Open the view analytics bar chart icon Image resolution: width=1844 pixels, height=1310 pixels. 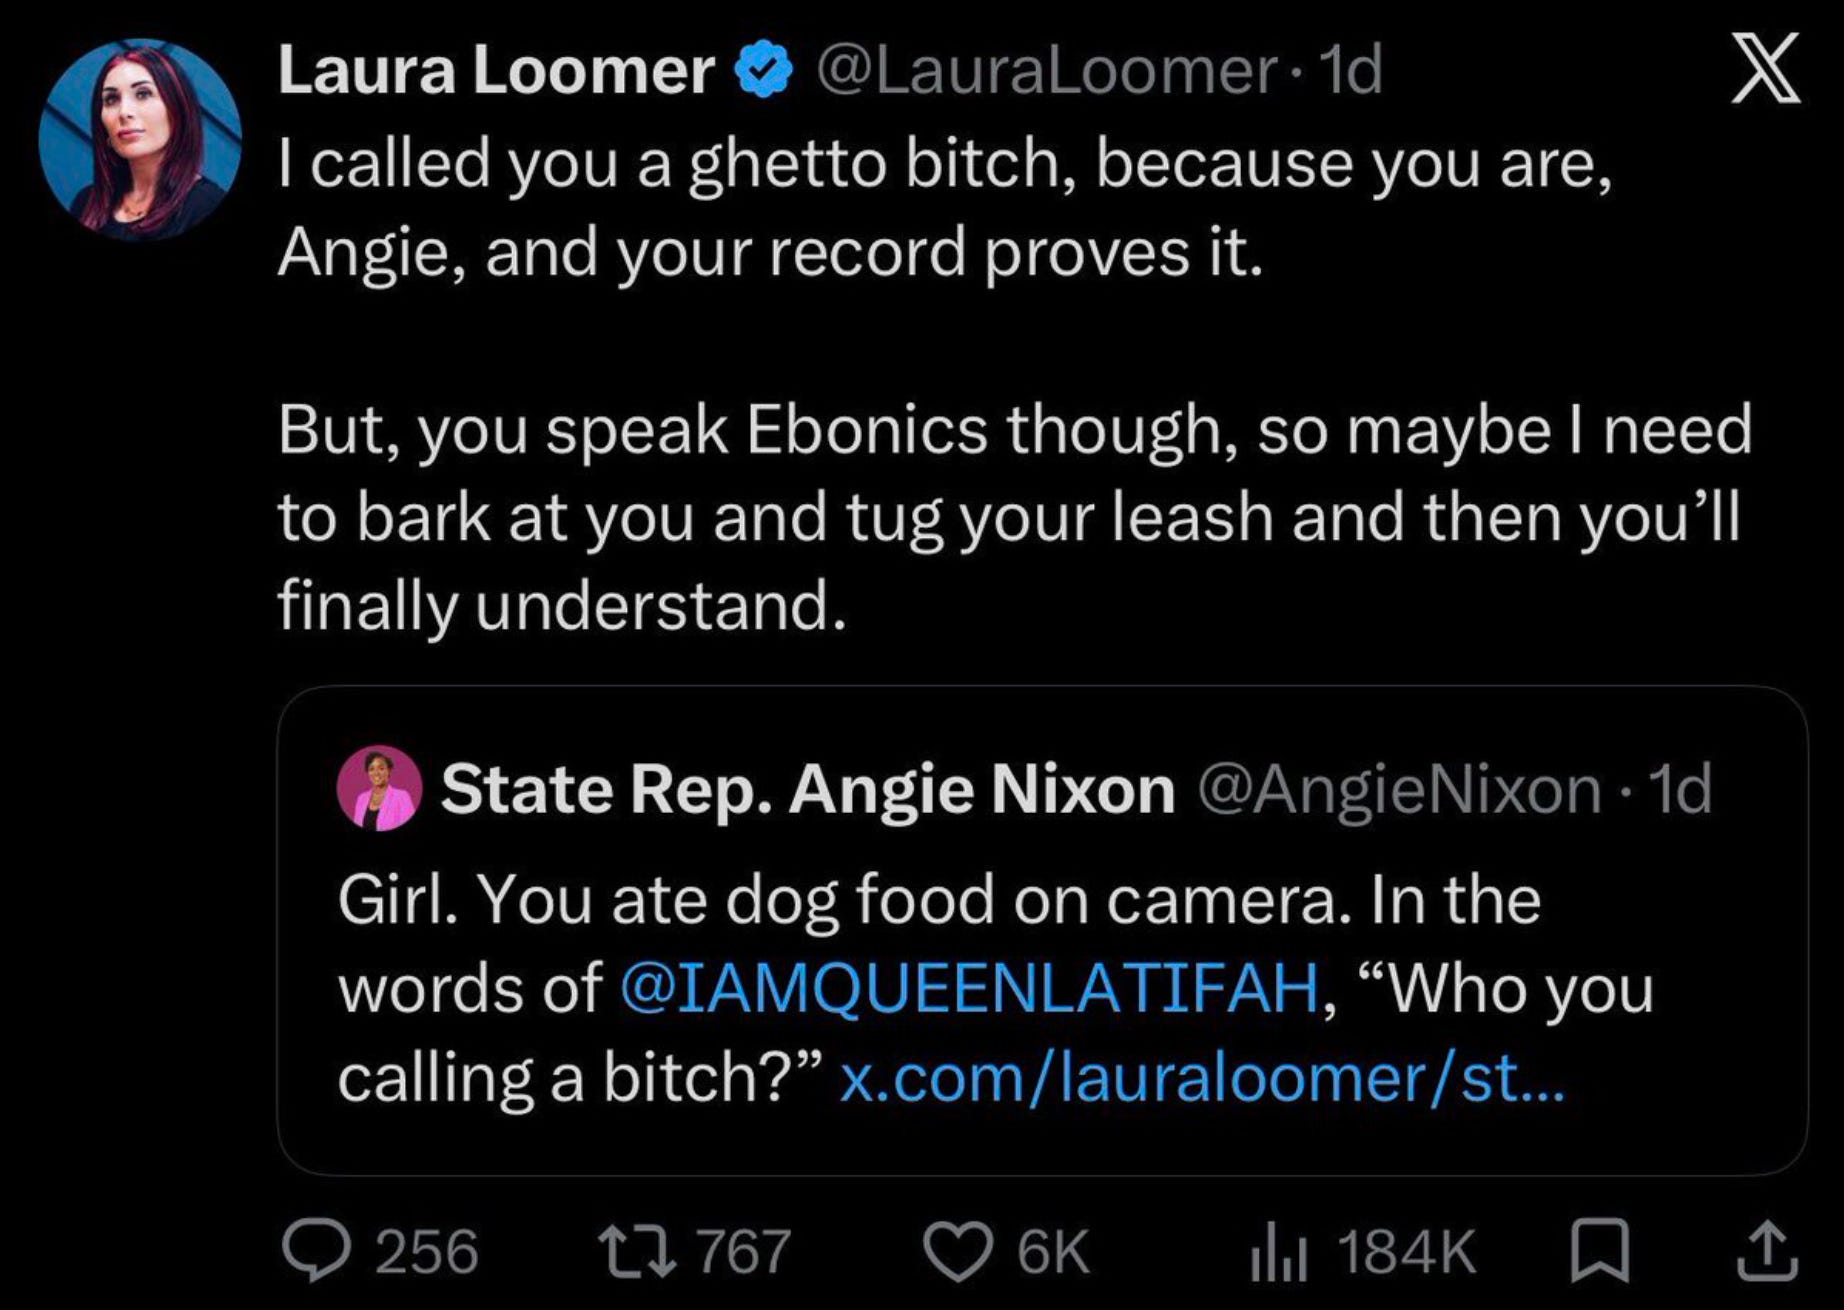coord(1278,1254)
